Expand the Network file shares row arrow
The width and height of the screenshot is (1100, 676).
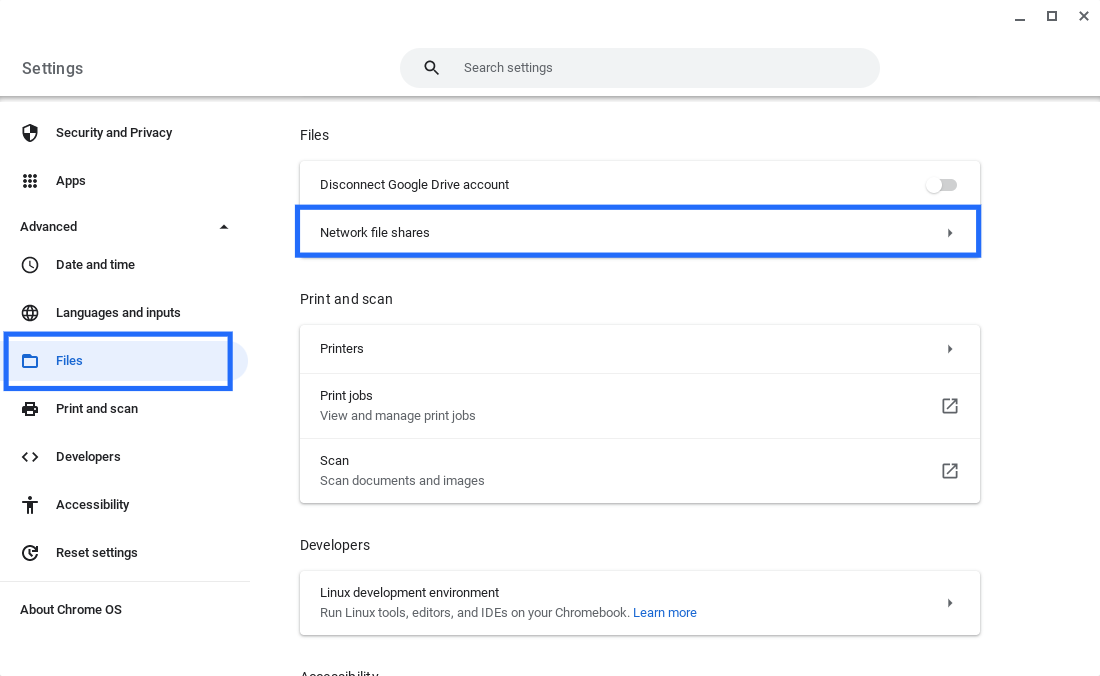949,233
